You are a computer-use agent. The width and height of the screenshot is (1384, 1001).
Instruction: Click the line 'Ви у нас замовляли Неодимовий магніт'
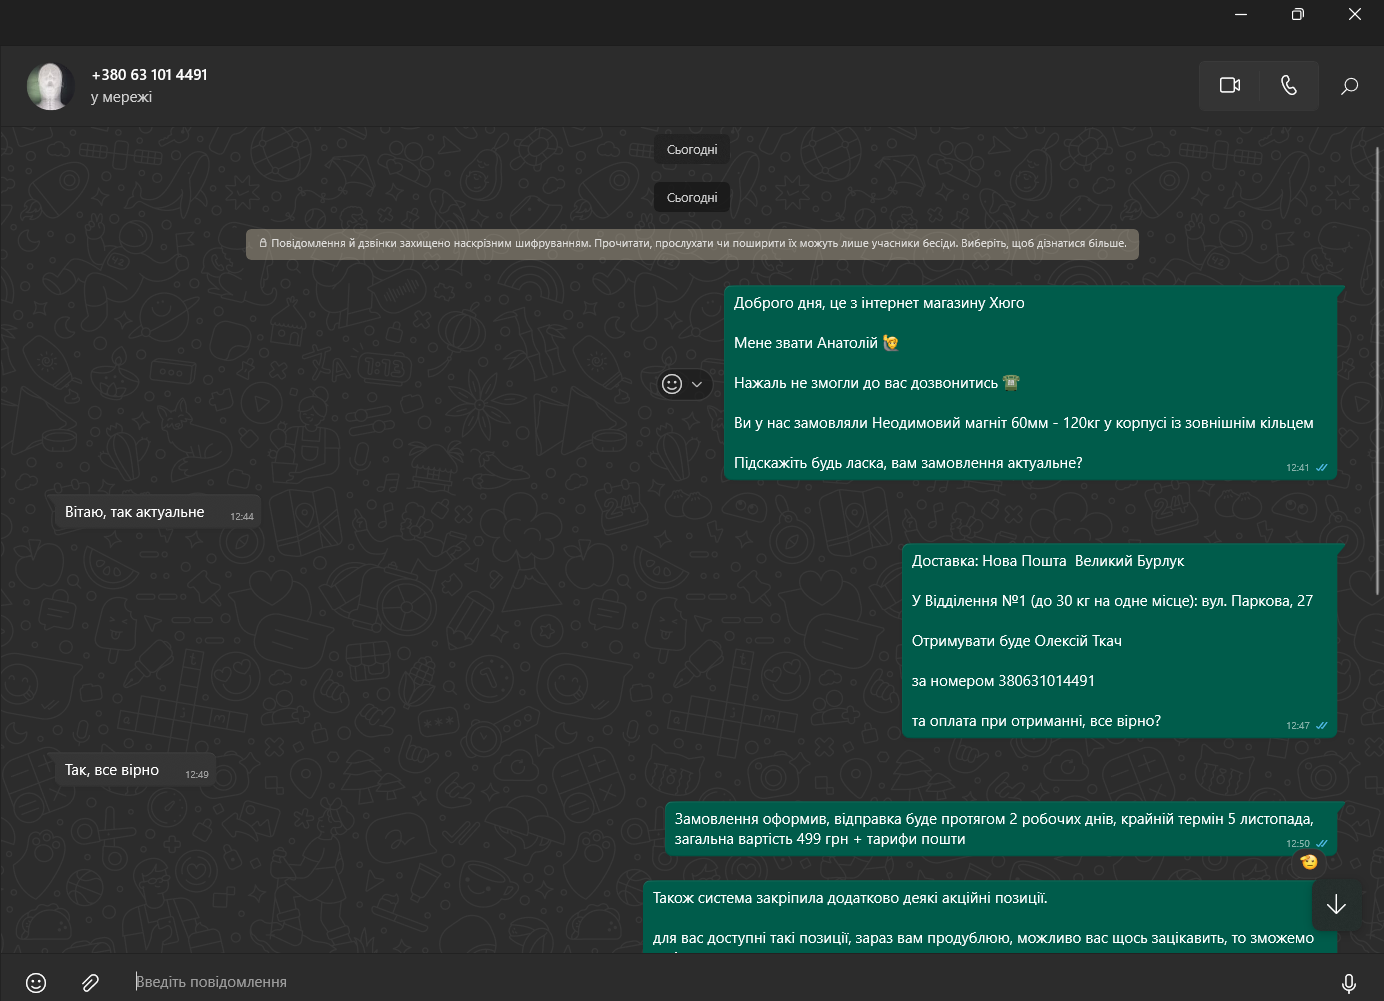1023,423
